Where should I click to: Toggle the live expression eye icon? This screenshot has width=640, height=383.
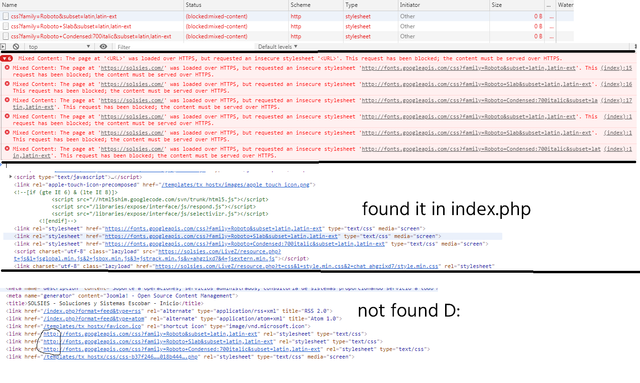click(x=103, y=47)
